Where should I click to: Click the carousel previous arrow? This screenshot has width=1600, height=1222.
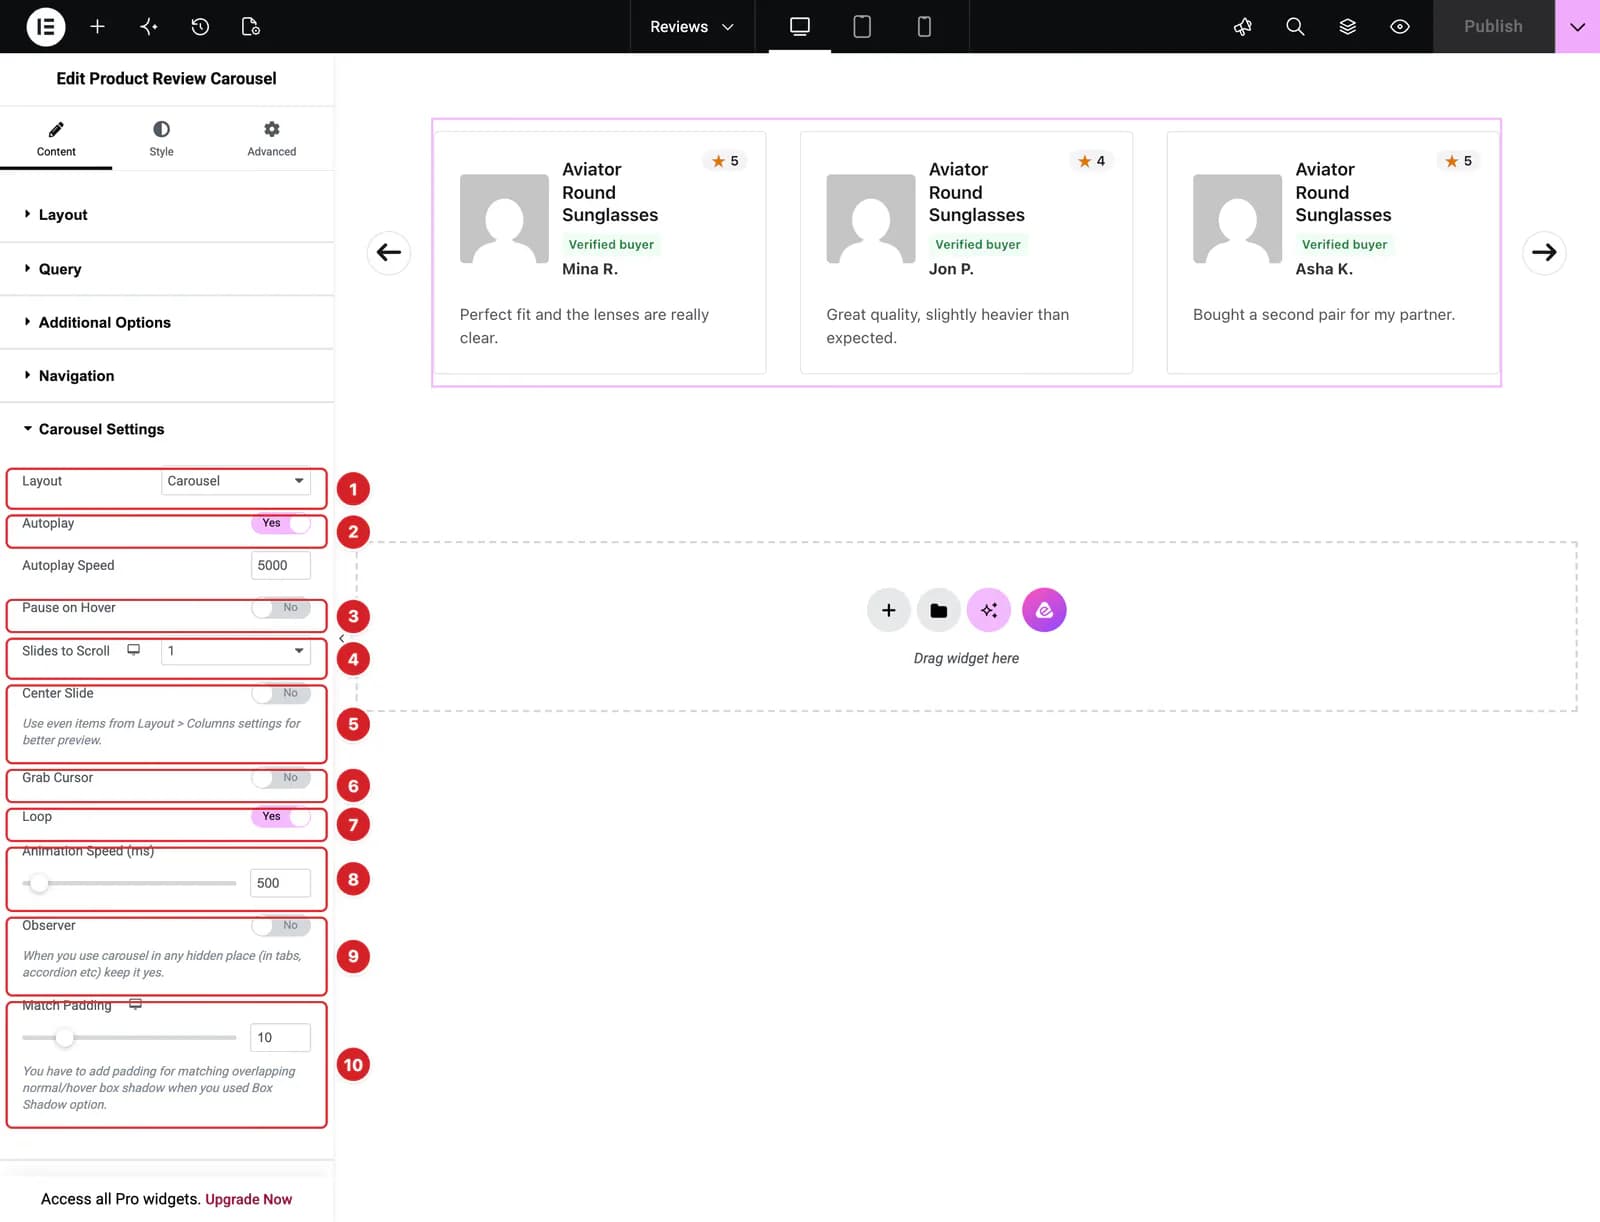pyautogui.click(x=389, y=252)
